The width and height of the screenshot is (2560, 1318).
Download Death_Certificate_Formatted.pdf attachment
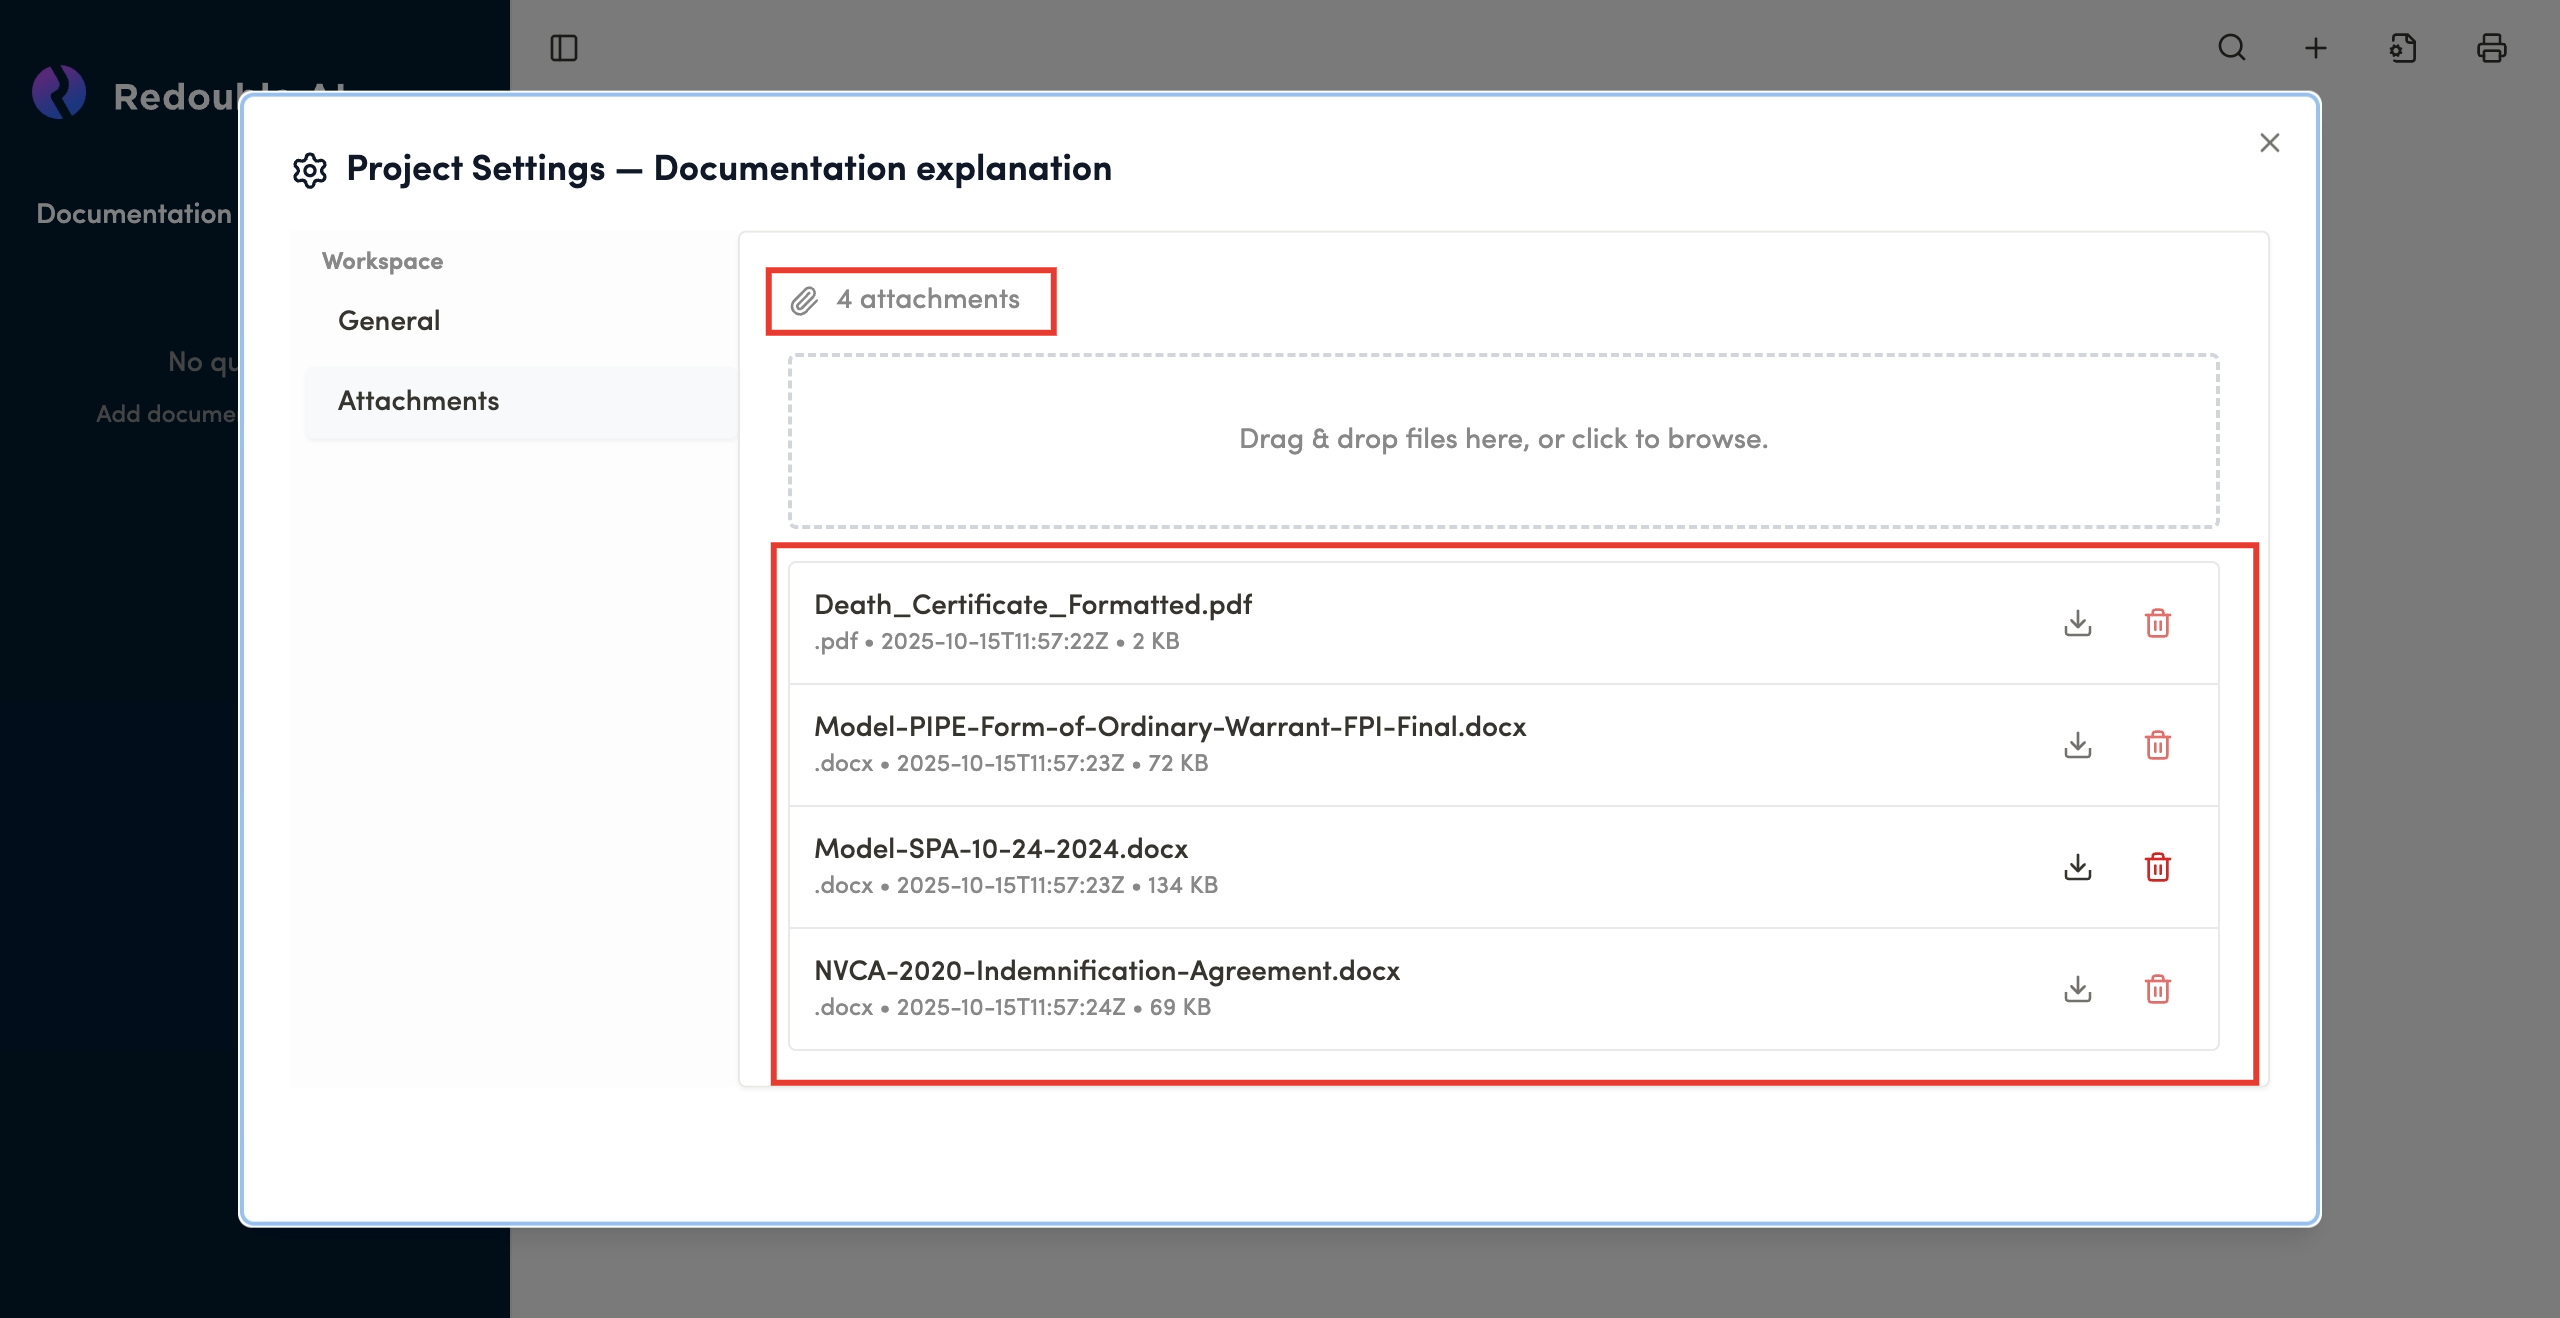tap(2077, 623)
